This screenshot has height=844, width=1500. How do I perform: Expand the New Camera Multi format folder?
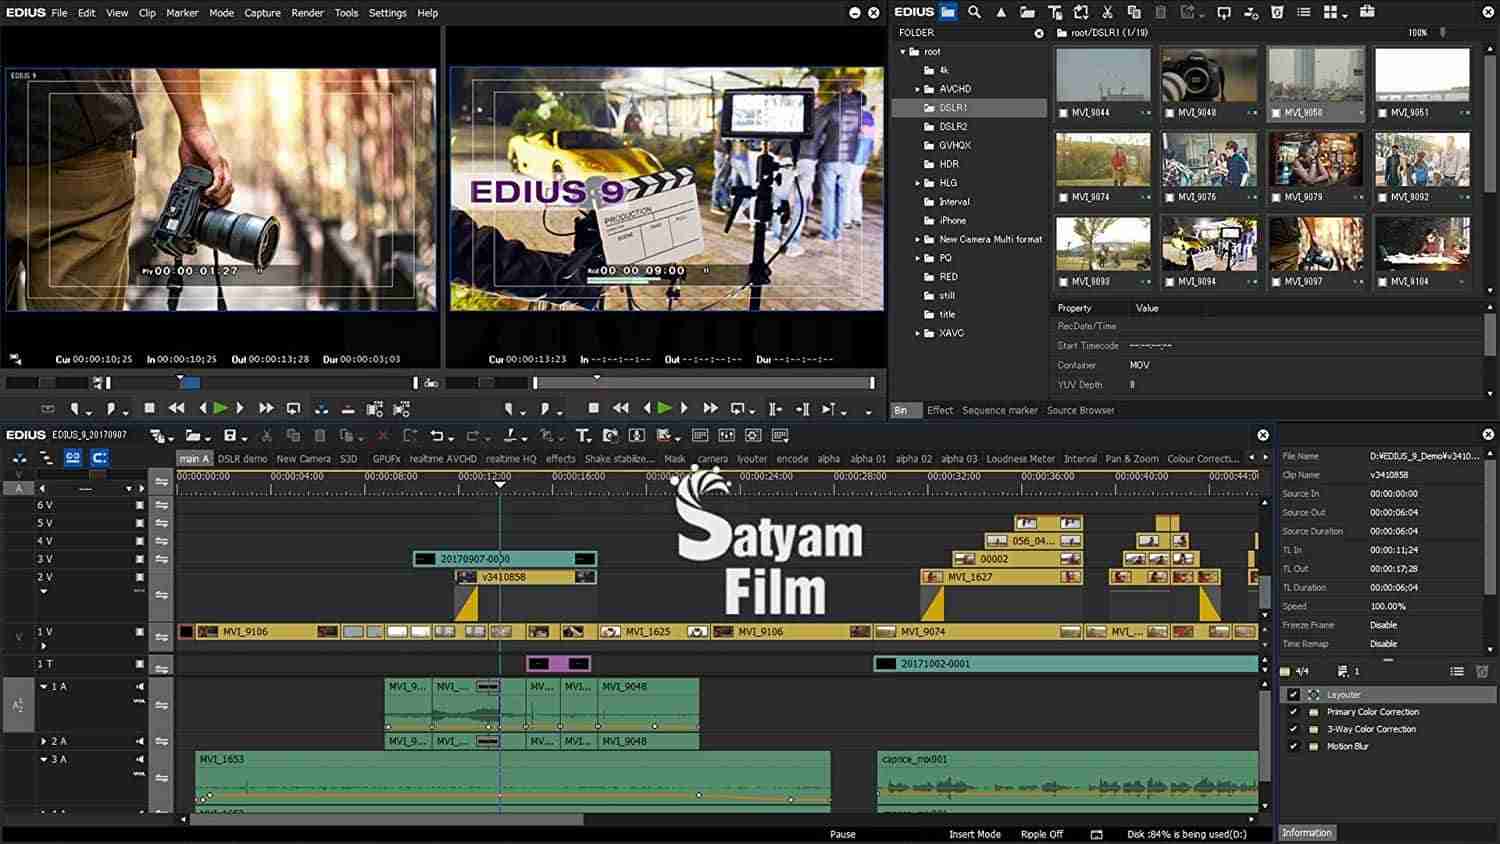point(919,239)
